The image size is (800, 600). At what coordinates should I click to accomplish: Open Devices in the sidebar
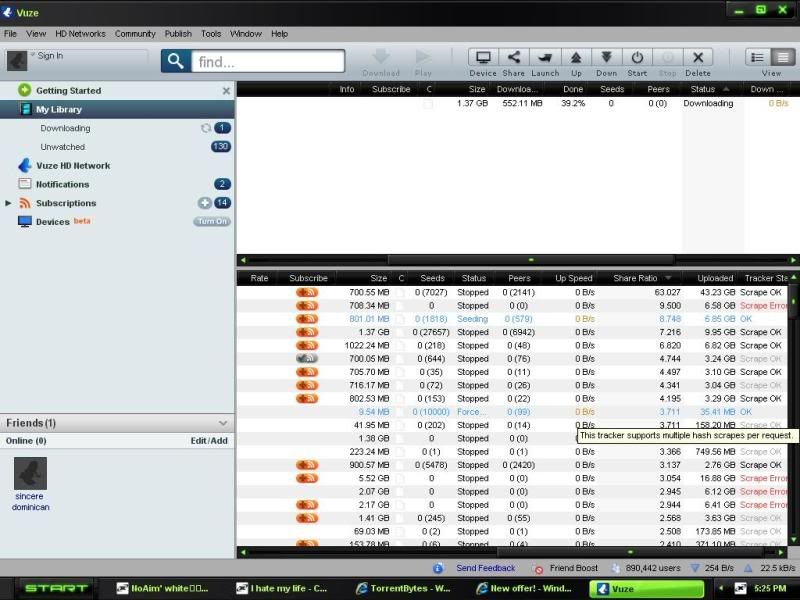pos(53,222)
